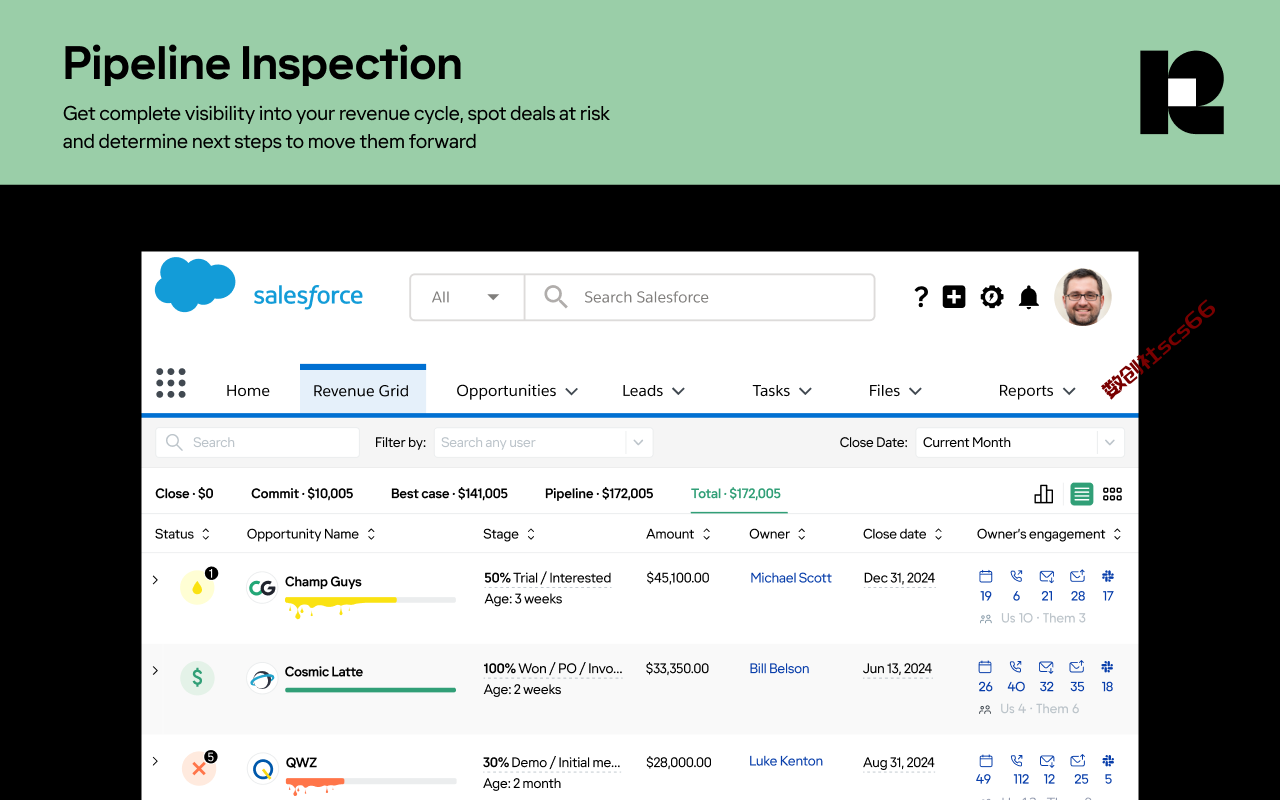This screenshot has height=800, width=1280.
Task: Open owner link Michael Scott
Action: pos(791,578)
